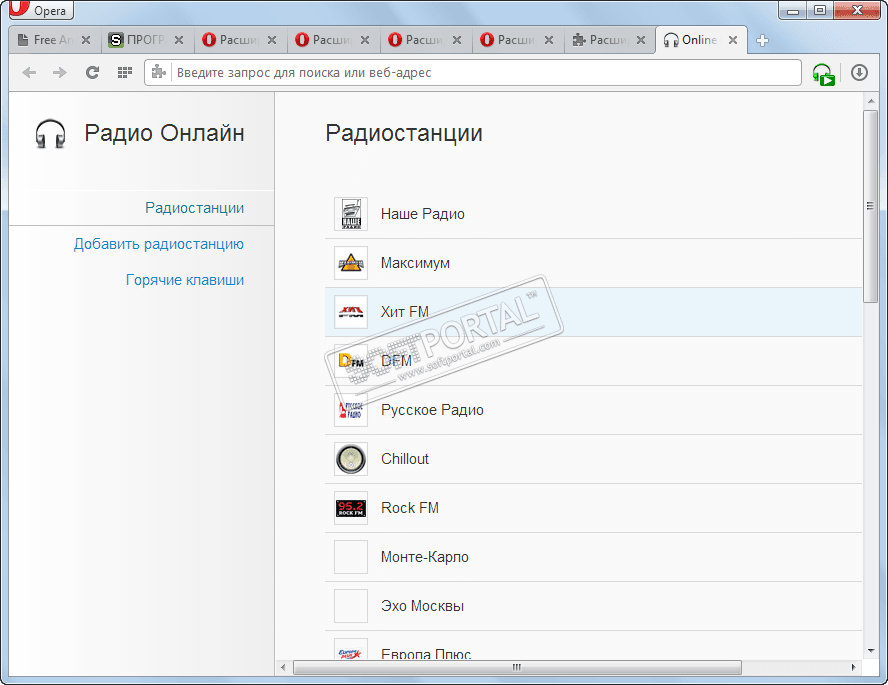The width and height of the screenshot is (888, 685).
Task: Open the Radio Online extension toolbar icon
Action: coord(823,74)
